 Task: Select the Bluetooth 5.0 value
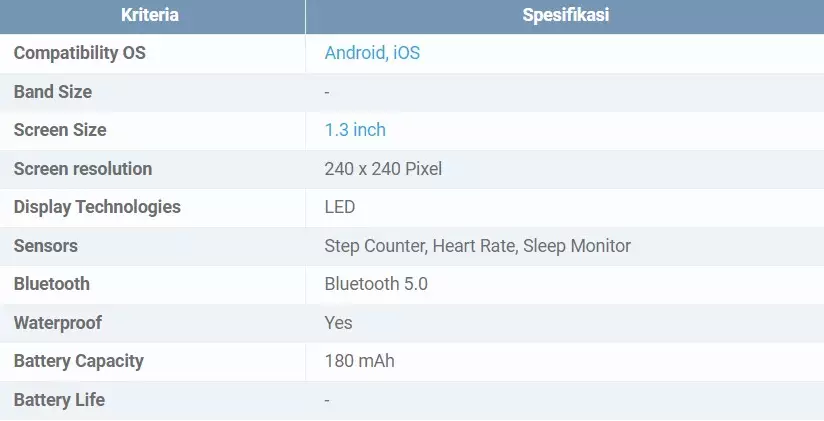(376, 284)
